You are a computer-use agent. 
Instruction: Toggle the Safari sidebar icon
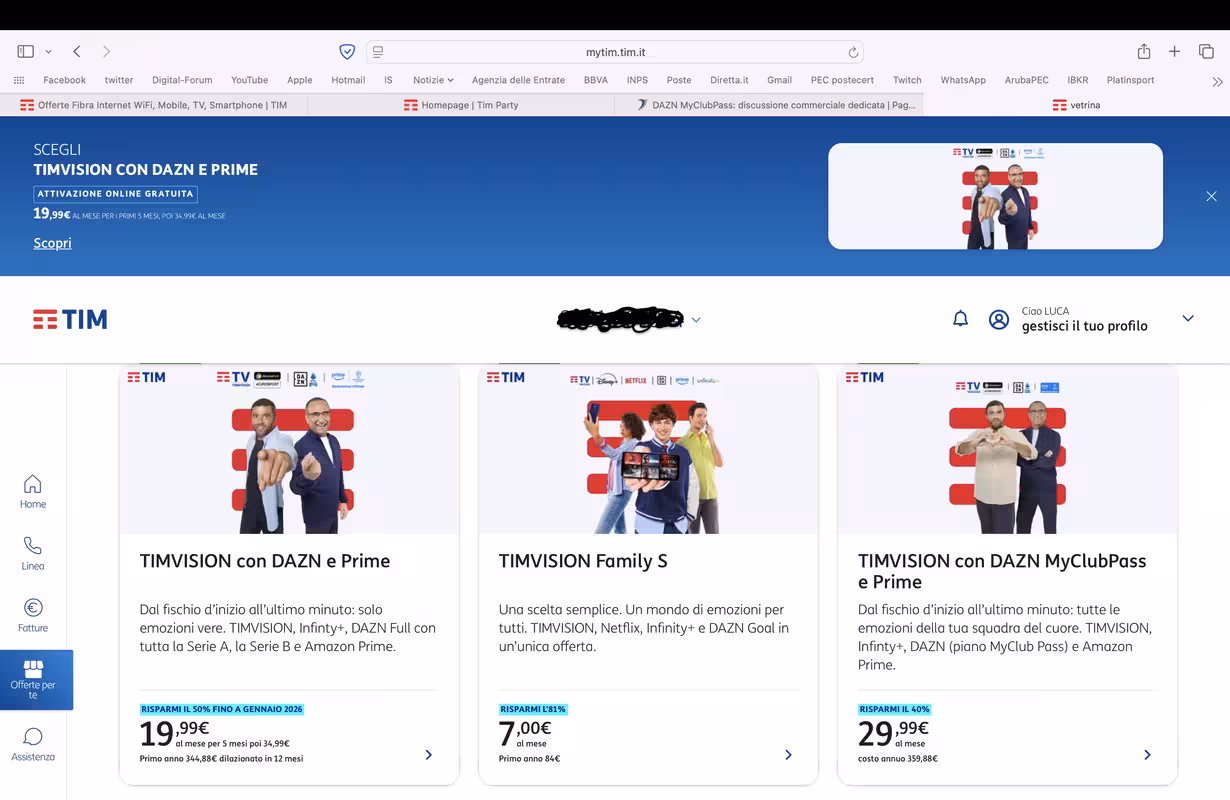click(26, 51)
